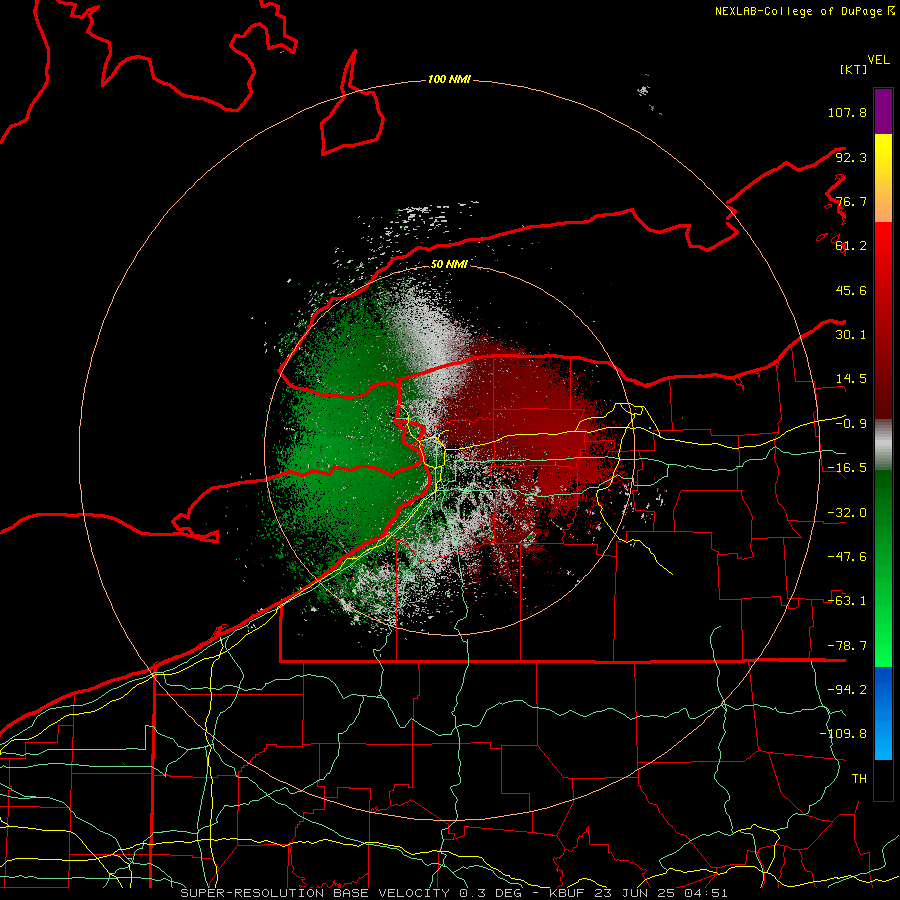900x900 pixels.
Task: Click the 107.8 legend value
Action: tap(847, 112)
